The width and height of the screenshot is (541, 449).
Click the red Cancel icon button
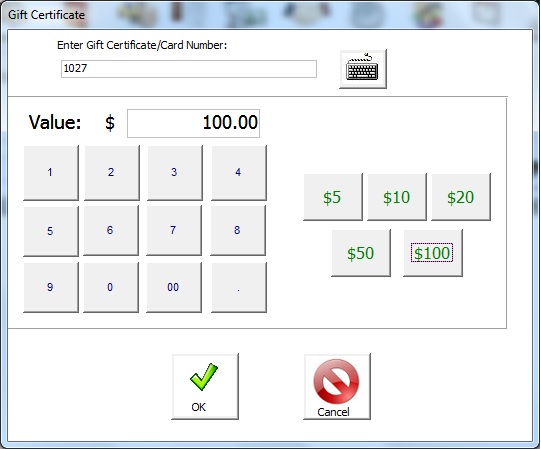coord(337,387)
